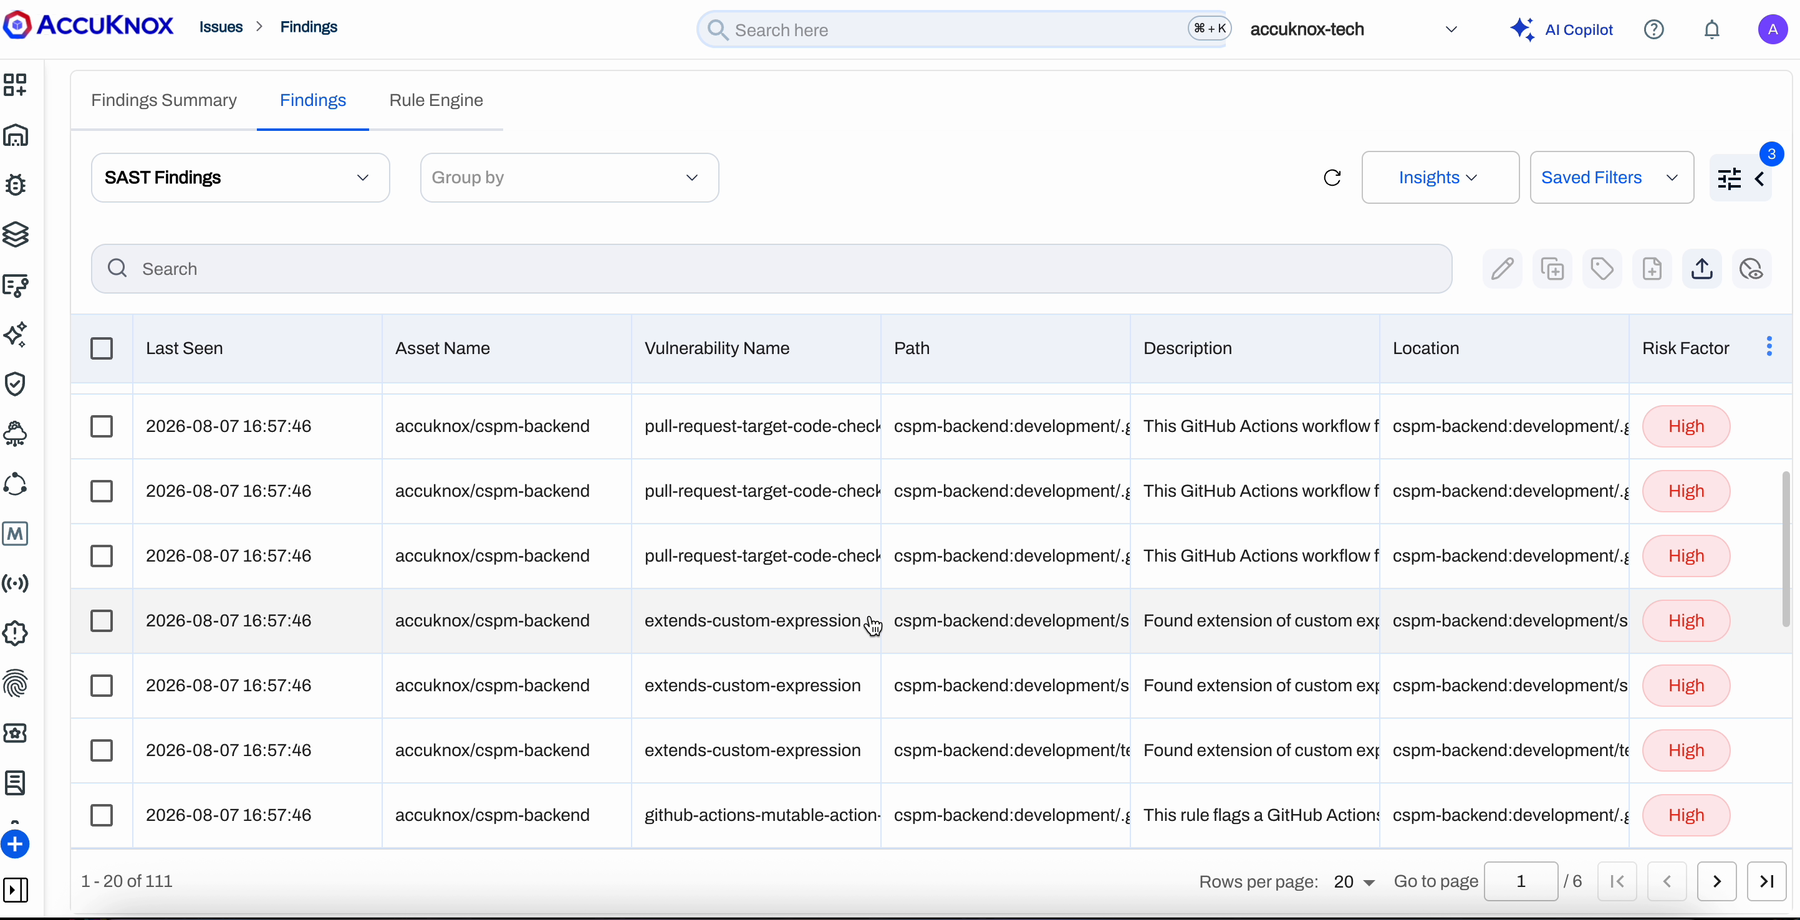The height and width of the screenshot is (920, 1800).
Task: Click the refresh findings icon
Action: pos(1332,178)
